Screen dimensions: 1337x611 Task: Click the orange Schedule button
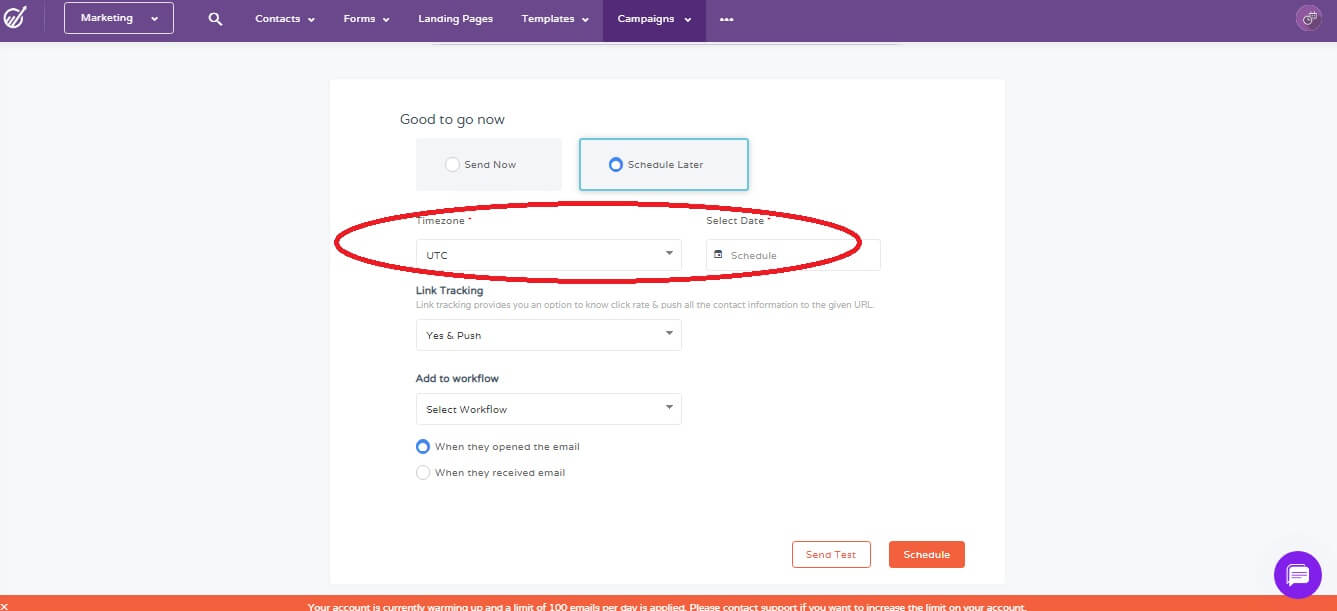pos(926,554)
